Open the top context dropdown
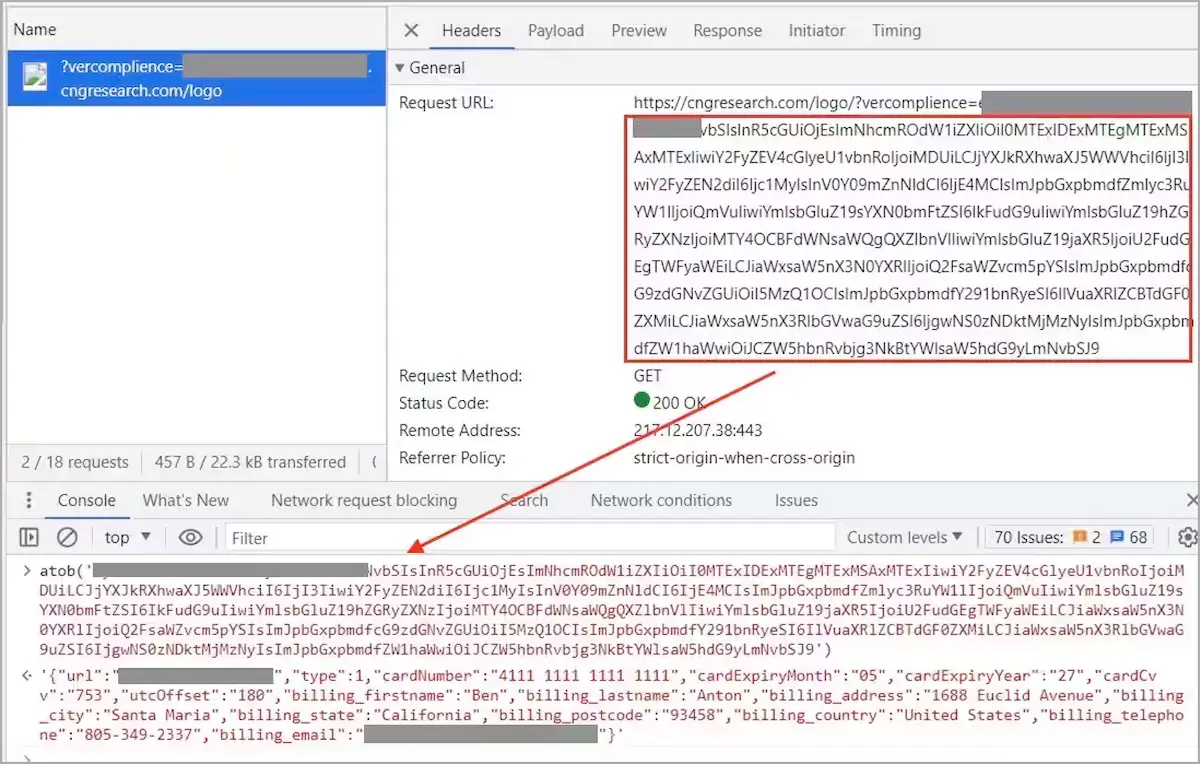The height and width of the screenshot is (764, 1200). (128, 538)
